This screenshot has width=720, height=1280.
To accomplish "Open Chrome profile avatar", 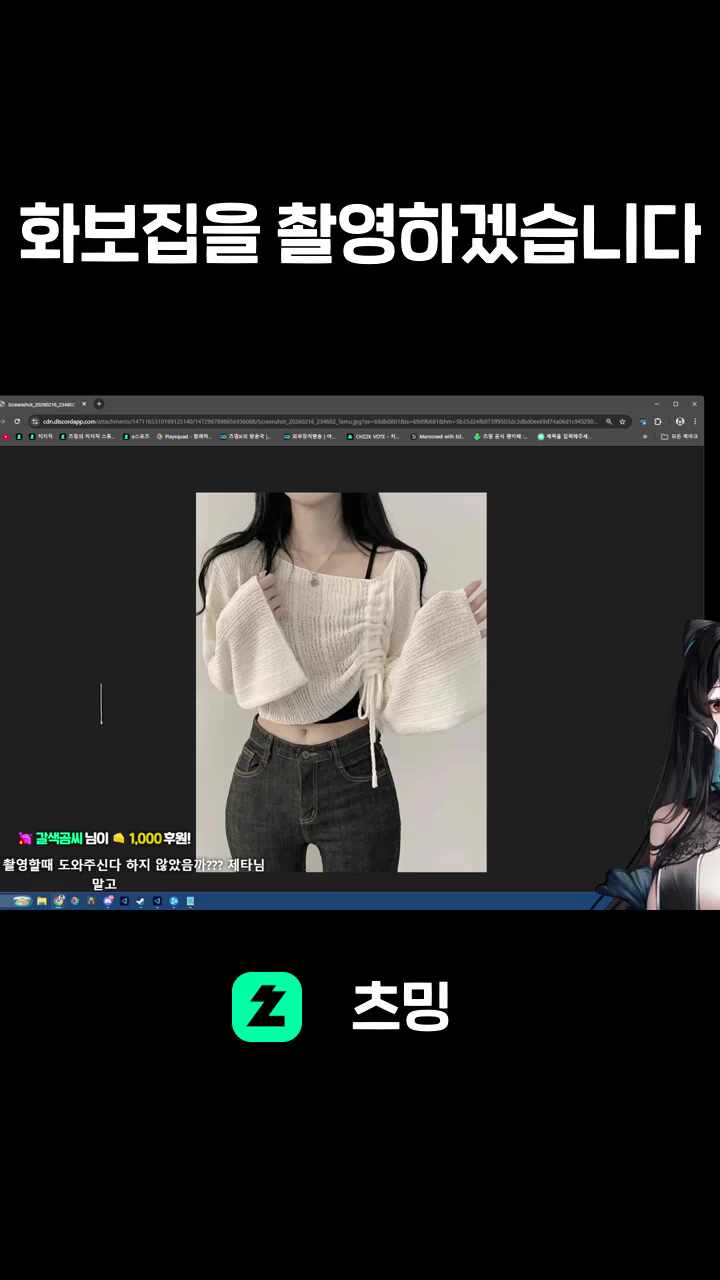I will click(680, 421).
